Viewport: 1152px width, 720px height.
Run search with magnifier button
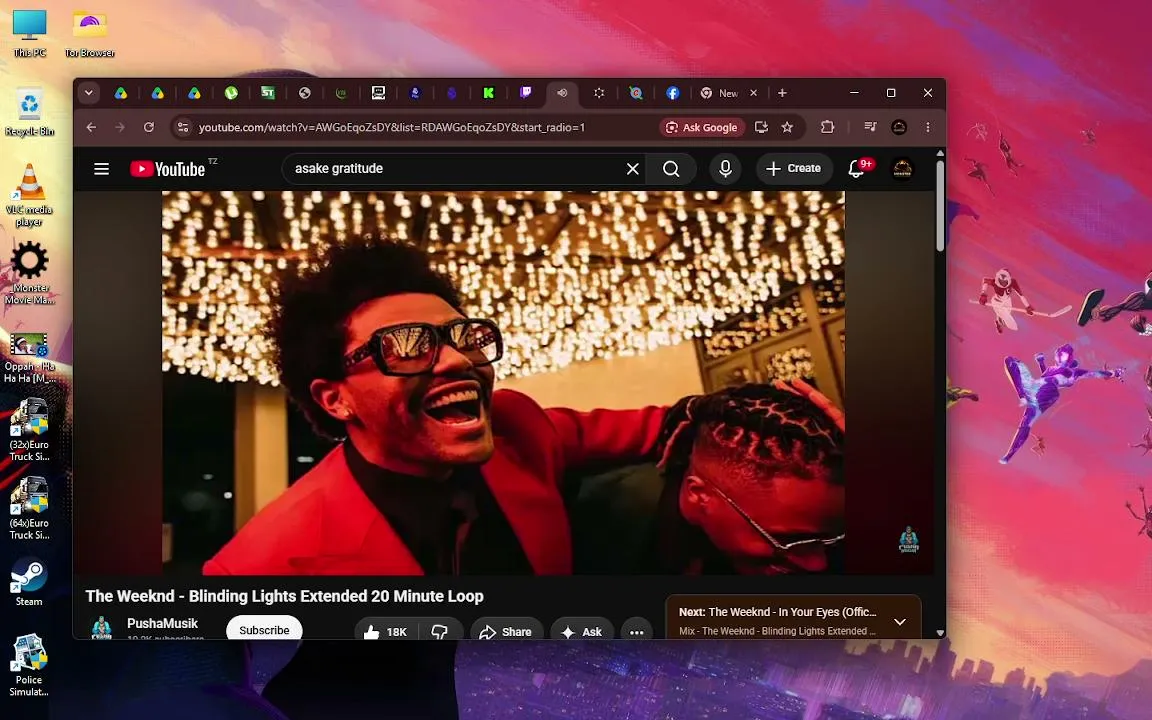[671, 169]
